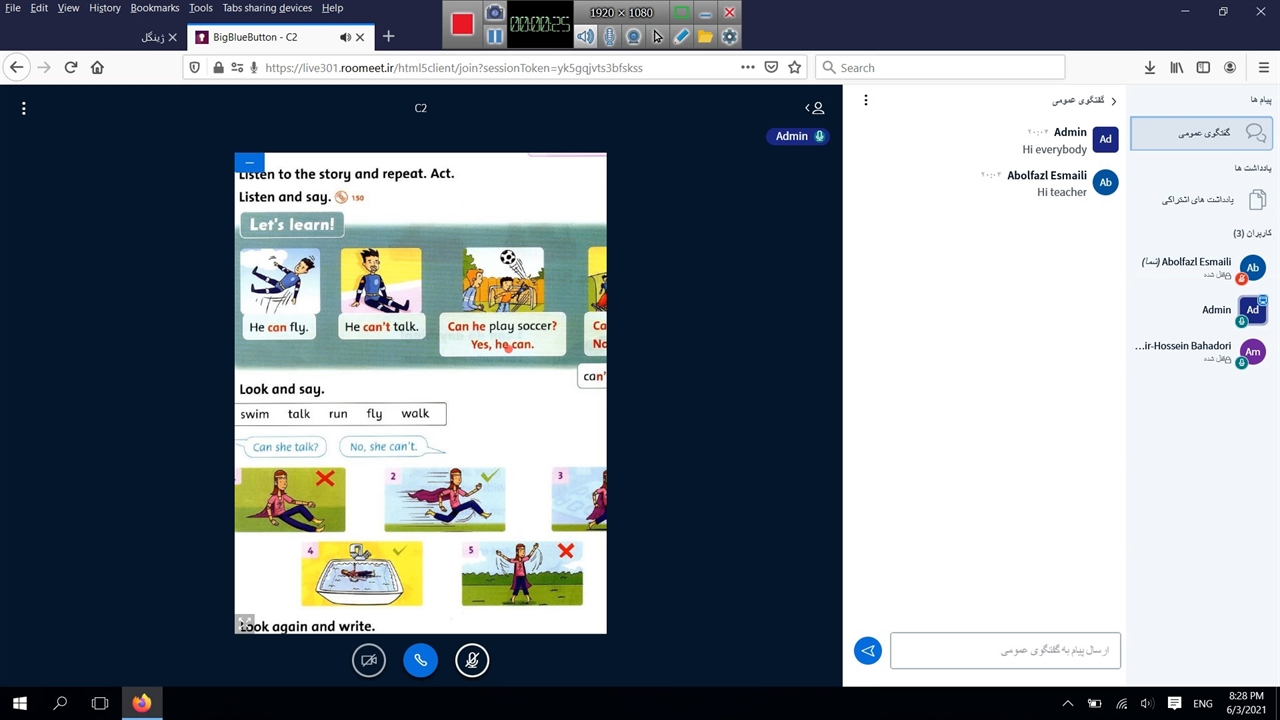Open the recorder's pencil drawing tool

pyautogui.click(x=681, y=36)
